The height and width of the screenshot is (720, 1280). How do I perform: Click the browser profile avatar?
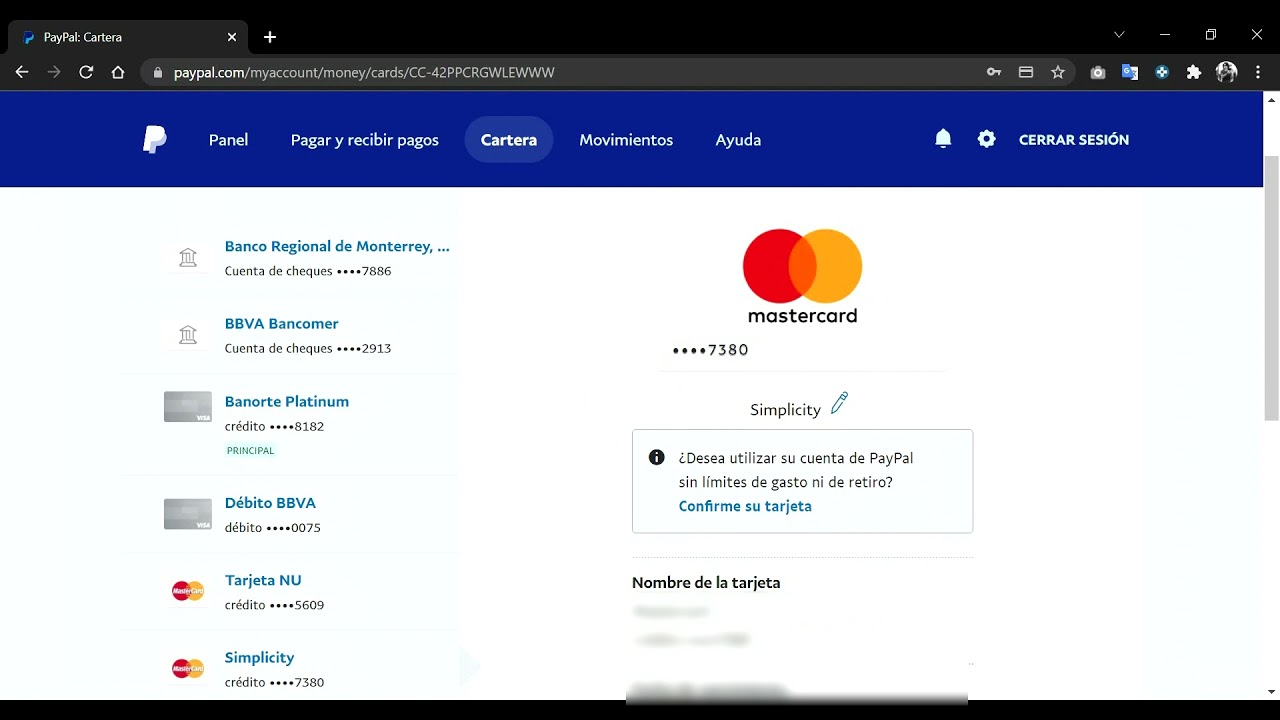(x=1226, y=72)
